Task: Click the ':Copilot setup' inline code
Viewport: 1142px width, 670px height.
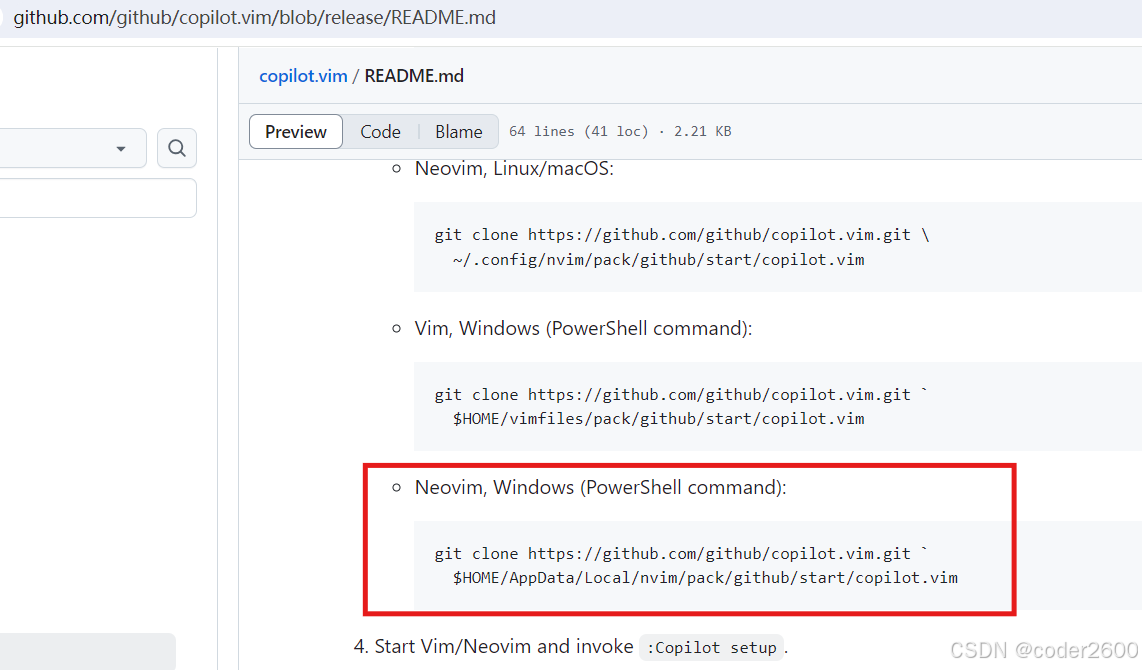Action: pyautogui.click(x=712, y=647)
